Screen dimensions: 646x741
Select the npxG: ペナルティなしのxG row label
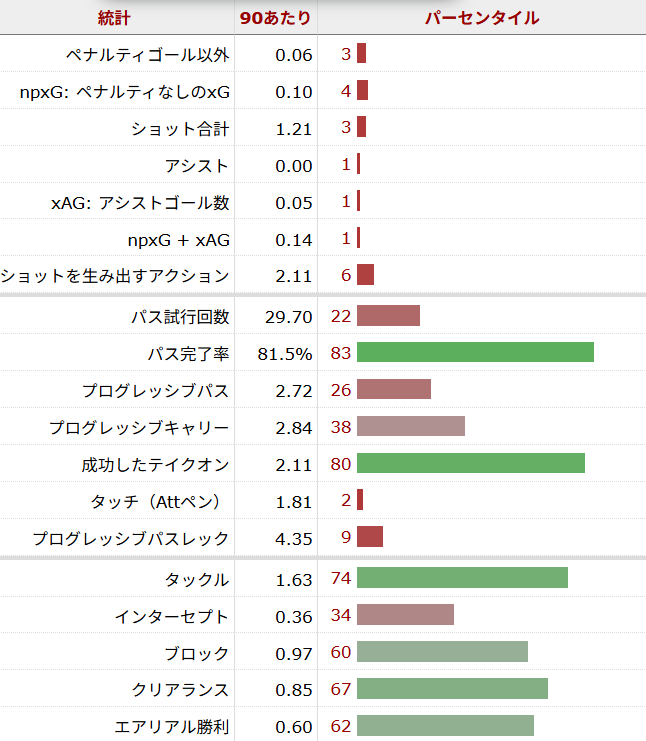(124, 91)
